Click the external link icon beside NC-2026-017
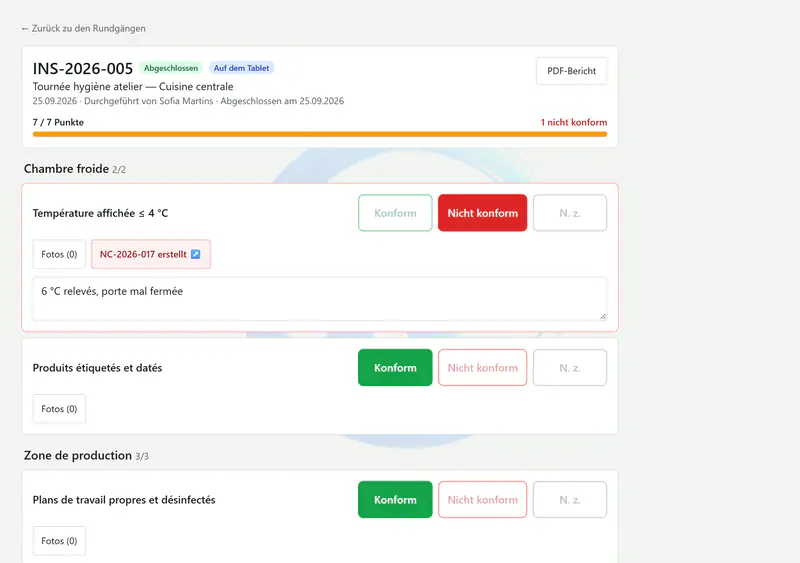The width and height of the screenshot is (800, 563). (195, 254)
